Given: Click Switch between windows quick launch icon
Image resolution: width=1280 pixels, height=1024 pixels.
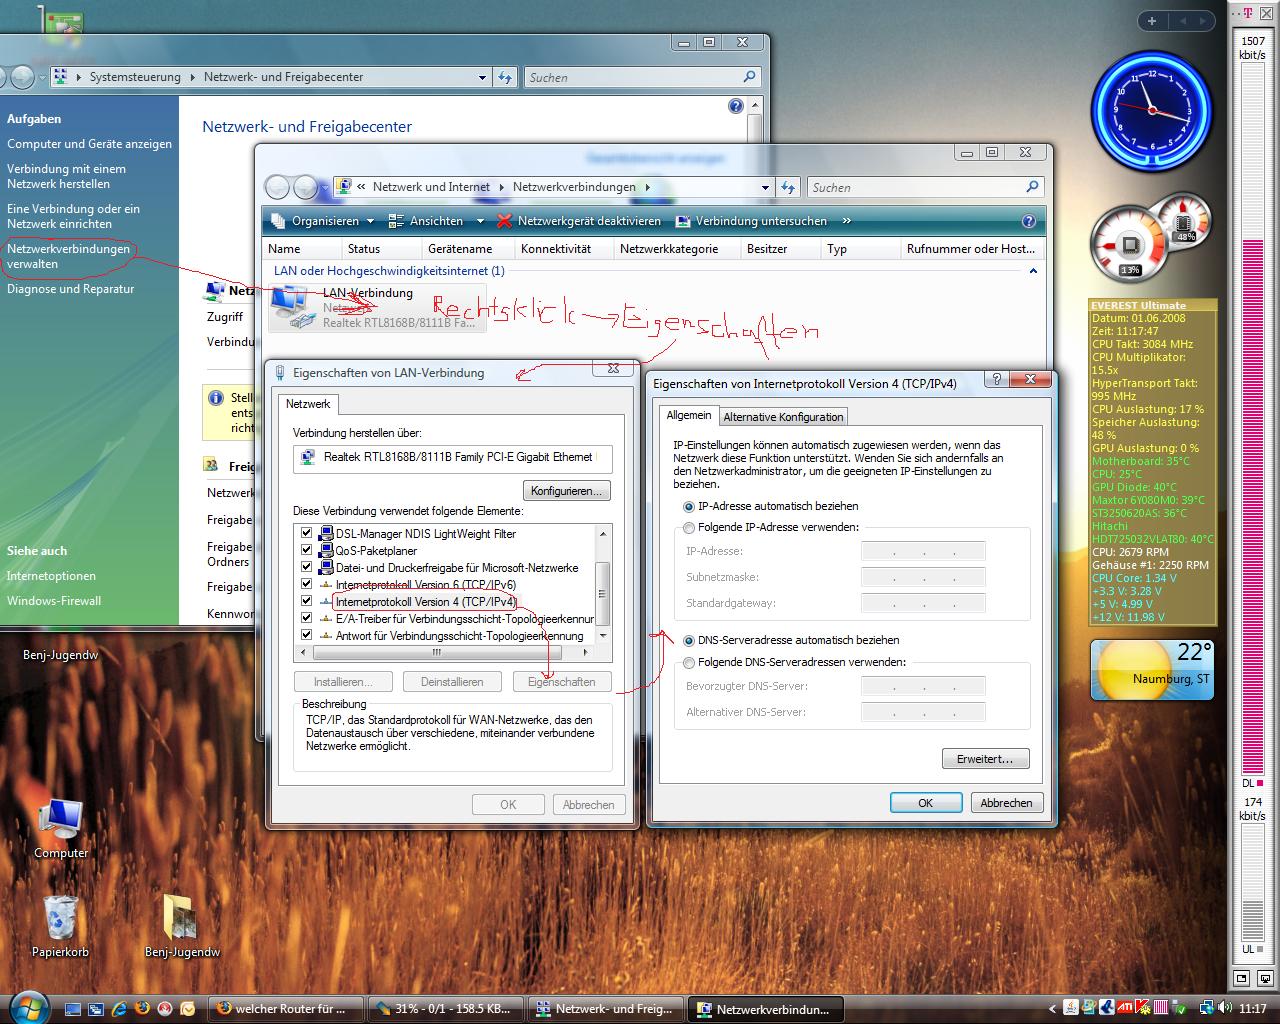Looking at the screenshot, I should point(96,1009).
